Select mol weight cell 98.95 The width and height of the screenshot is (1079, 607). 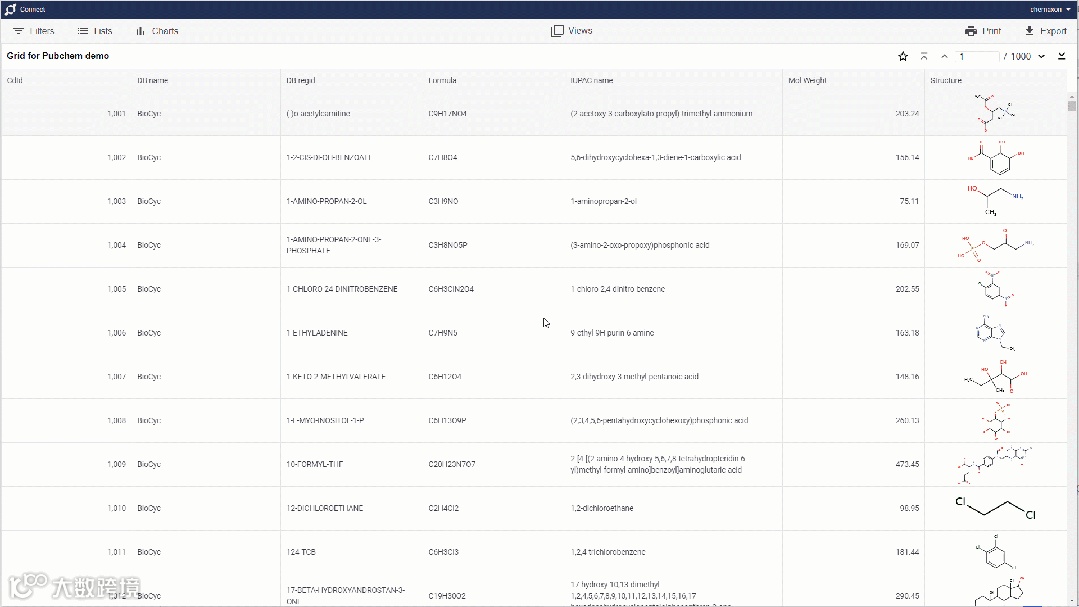click(909, 509)
